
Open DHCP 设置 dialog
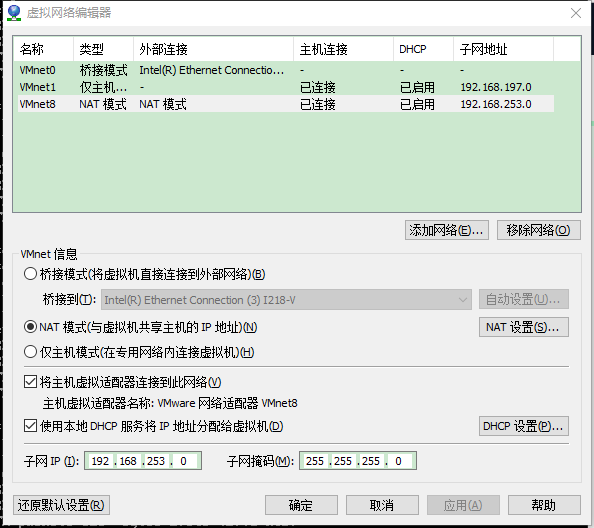(524, 426)
